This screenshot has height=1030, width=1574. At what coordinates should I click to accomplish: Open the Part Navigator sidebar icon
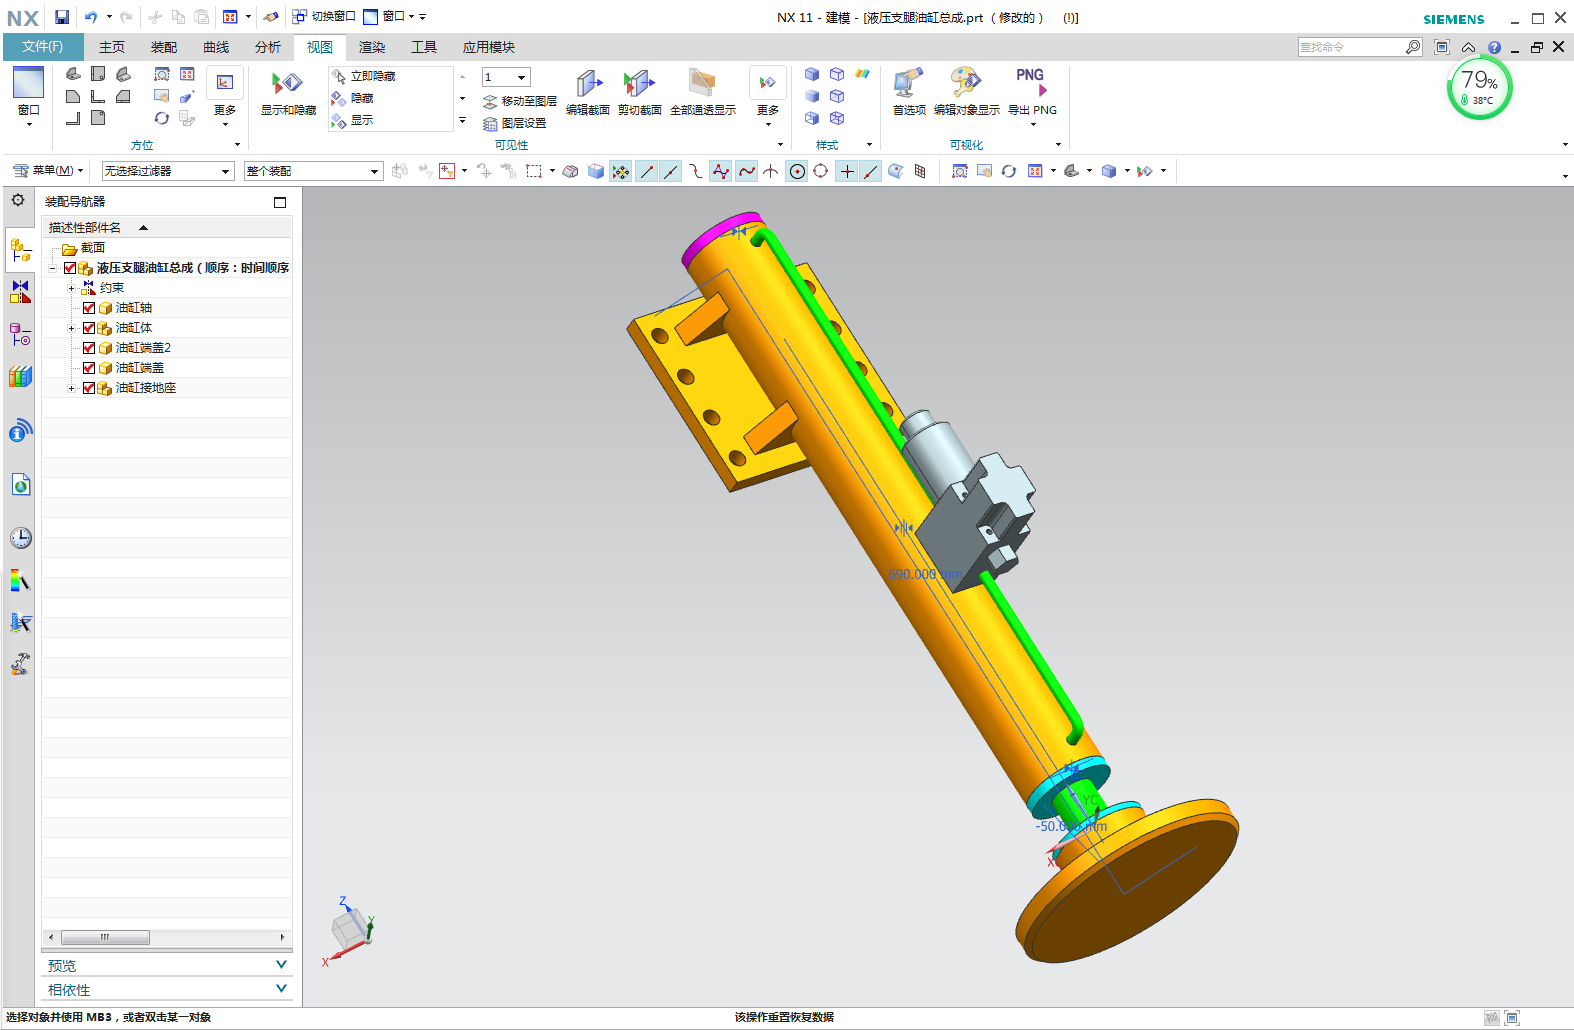[20, 335]
